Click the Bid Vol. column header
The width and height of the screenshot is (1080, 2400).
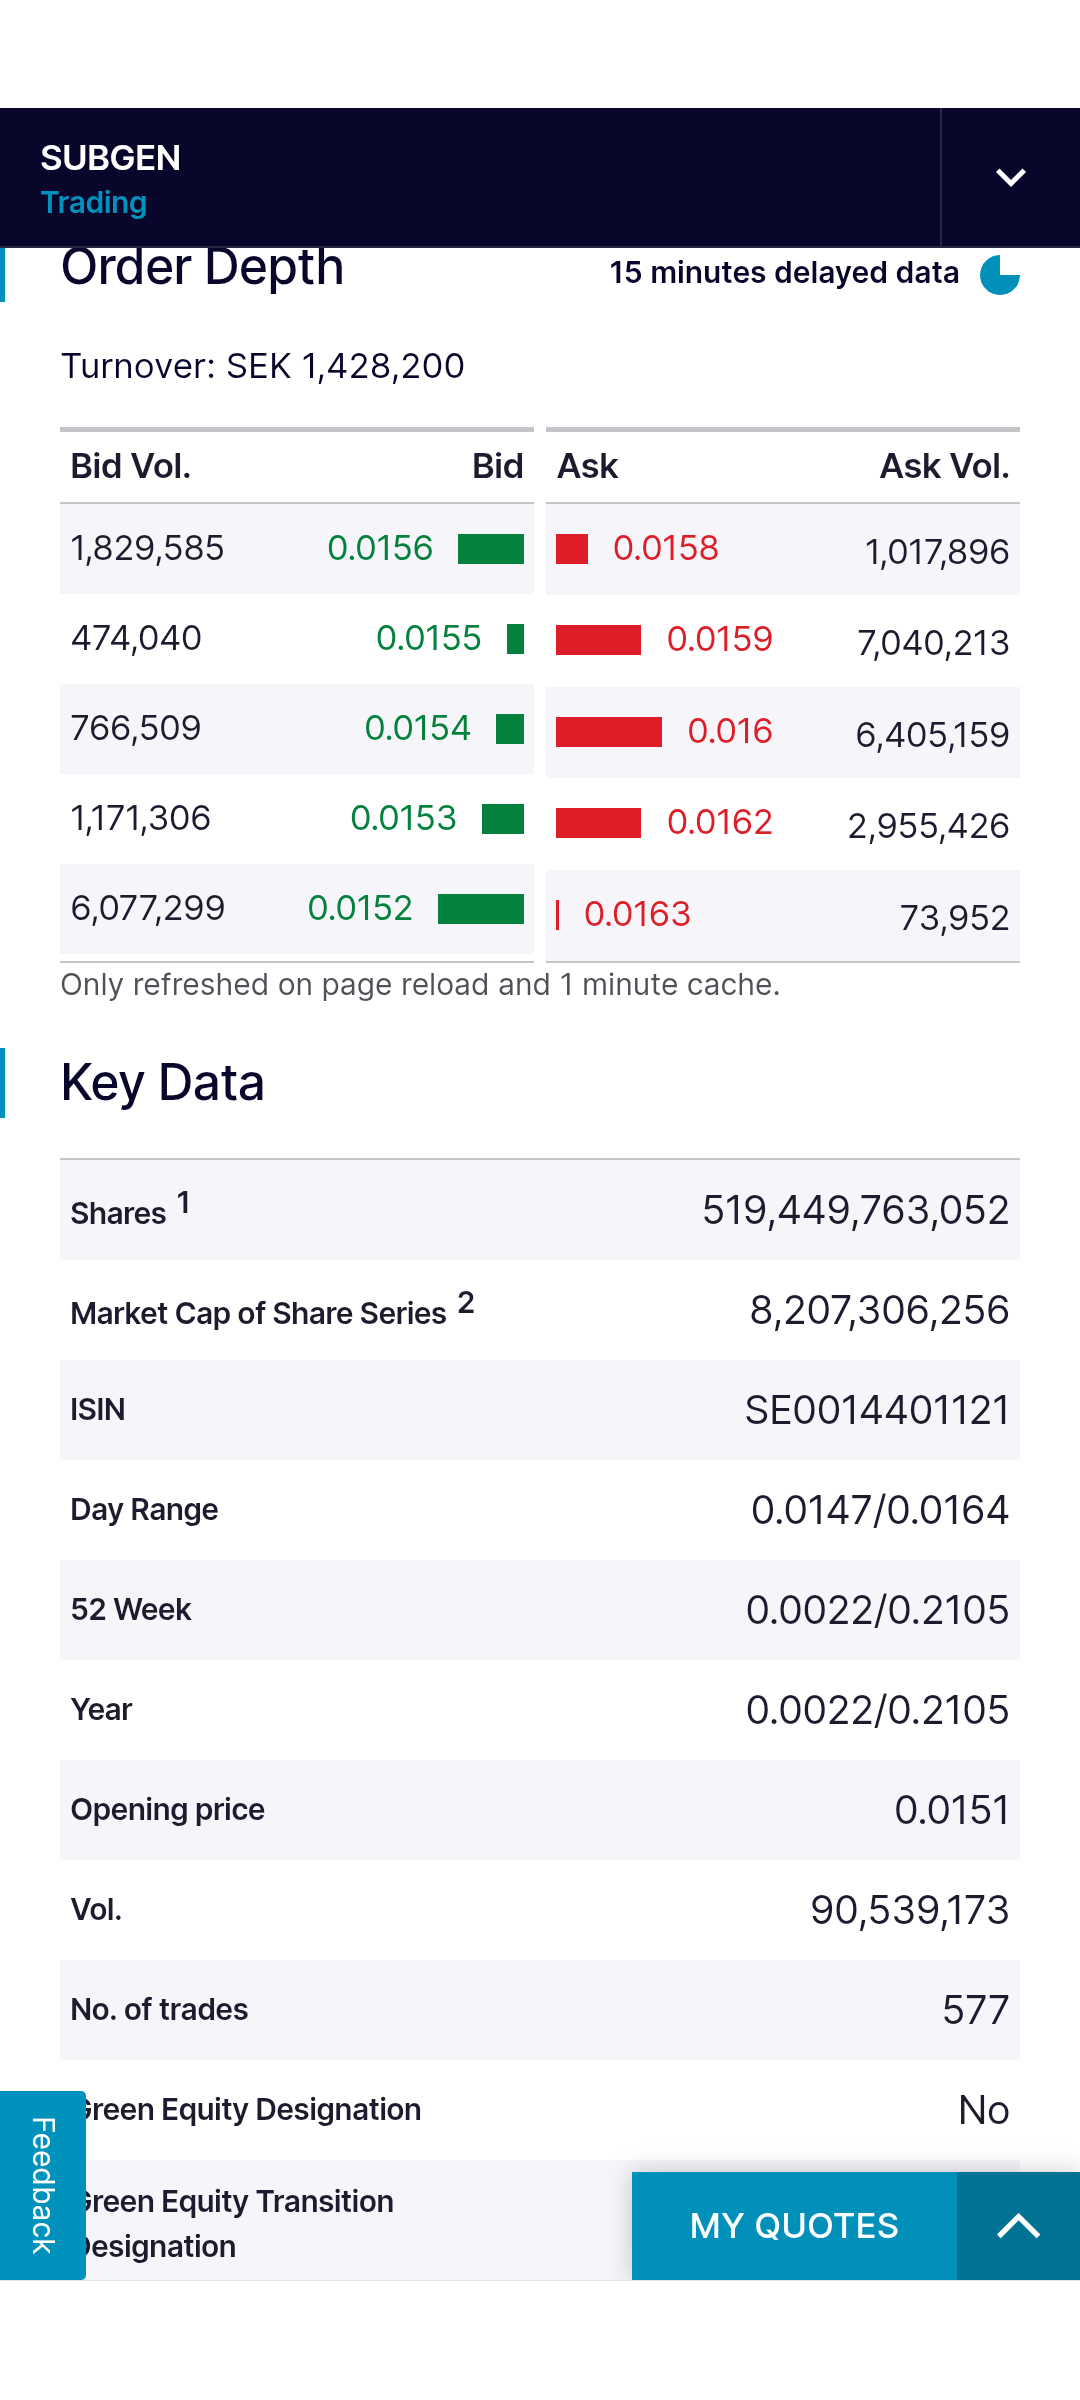point(131,466)
